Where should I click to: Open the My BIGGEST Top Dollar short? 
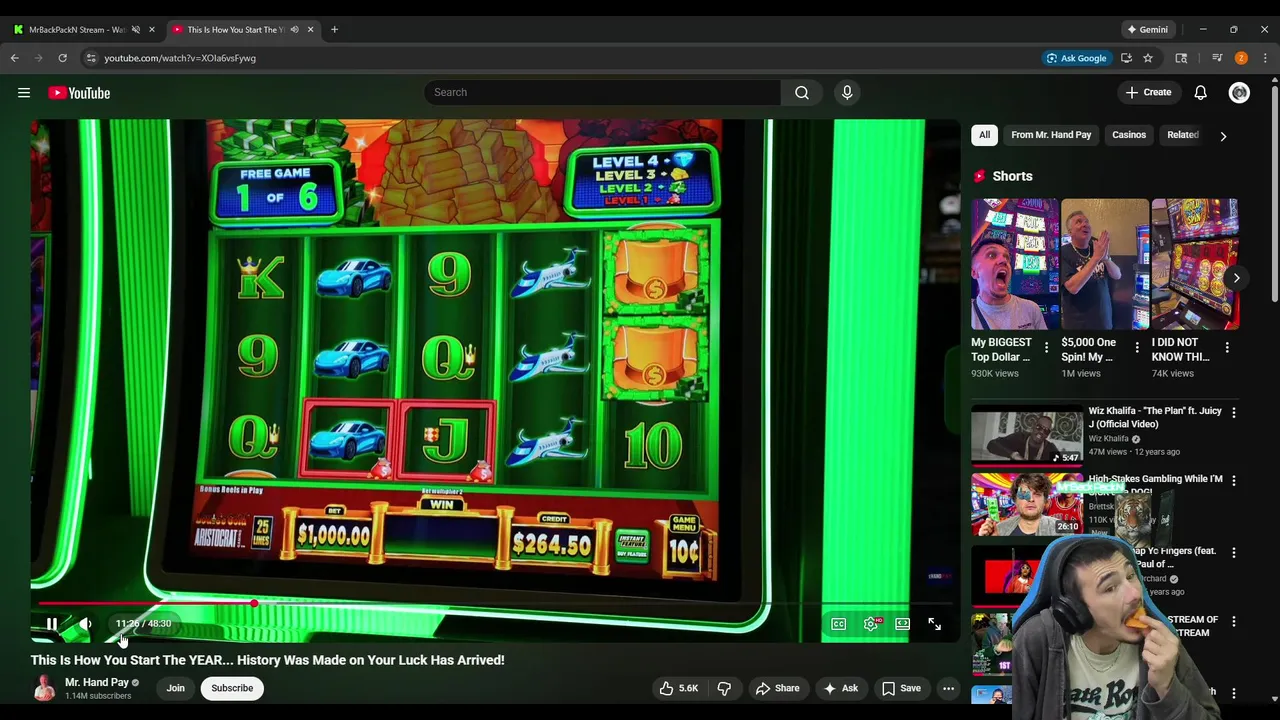pyautogui.click(x=1015, y=264)
